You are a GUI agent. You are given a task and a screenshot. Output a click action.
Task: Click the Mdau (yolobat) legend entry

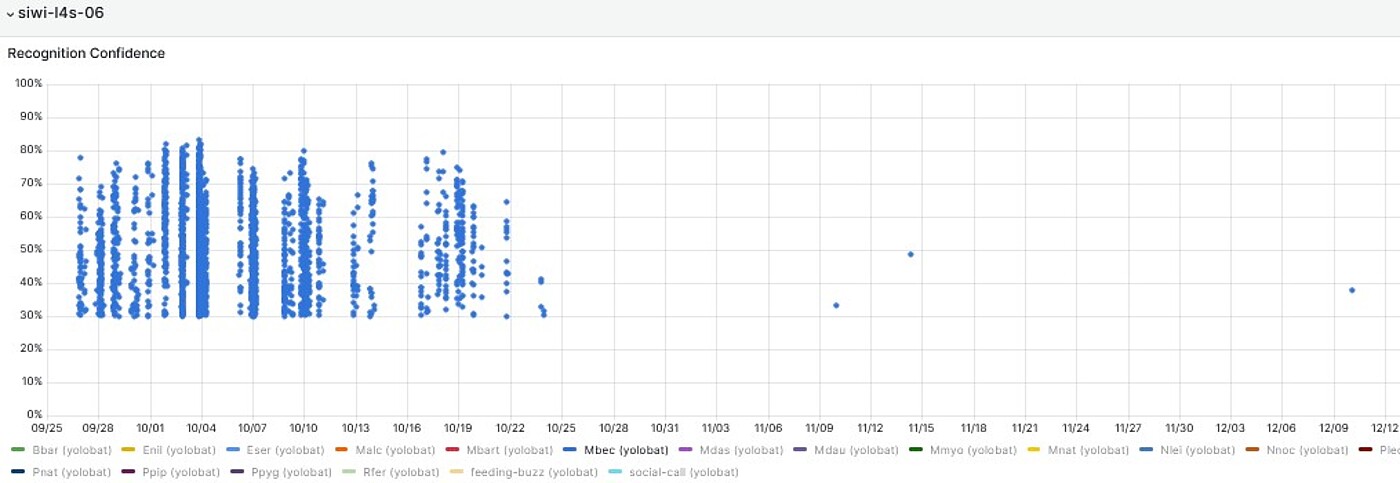[x=856, y=450]
